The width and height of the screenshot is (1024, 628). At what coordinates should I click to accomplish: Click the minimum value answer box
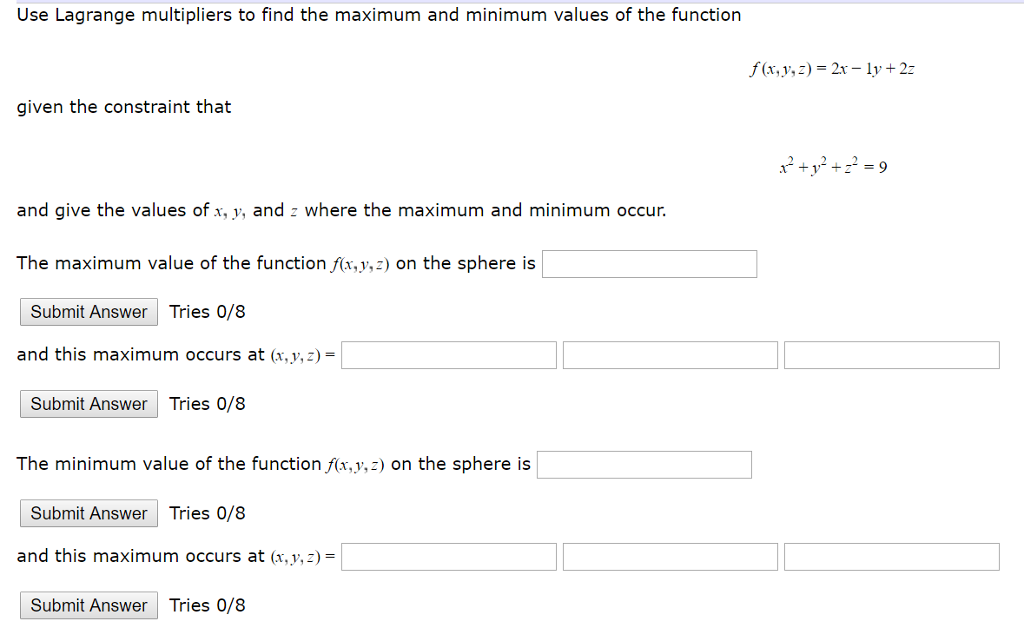click(644, 464)
